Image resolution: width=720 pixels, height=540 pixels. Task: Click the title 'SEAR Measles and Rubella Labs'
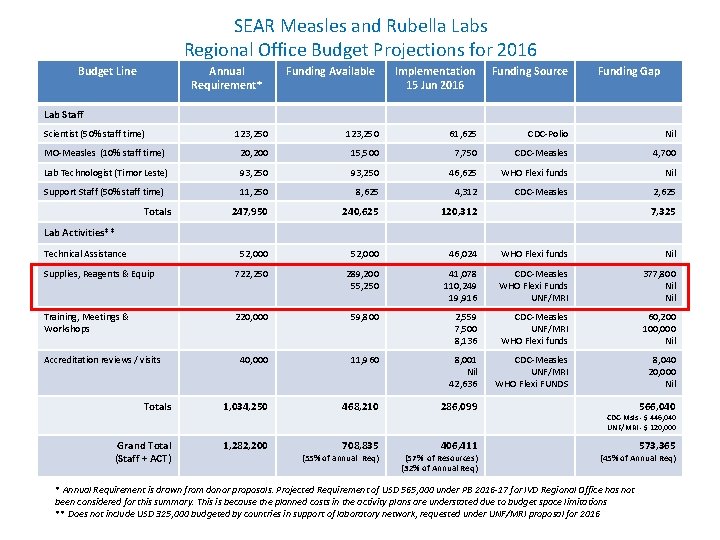360,25
